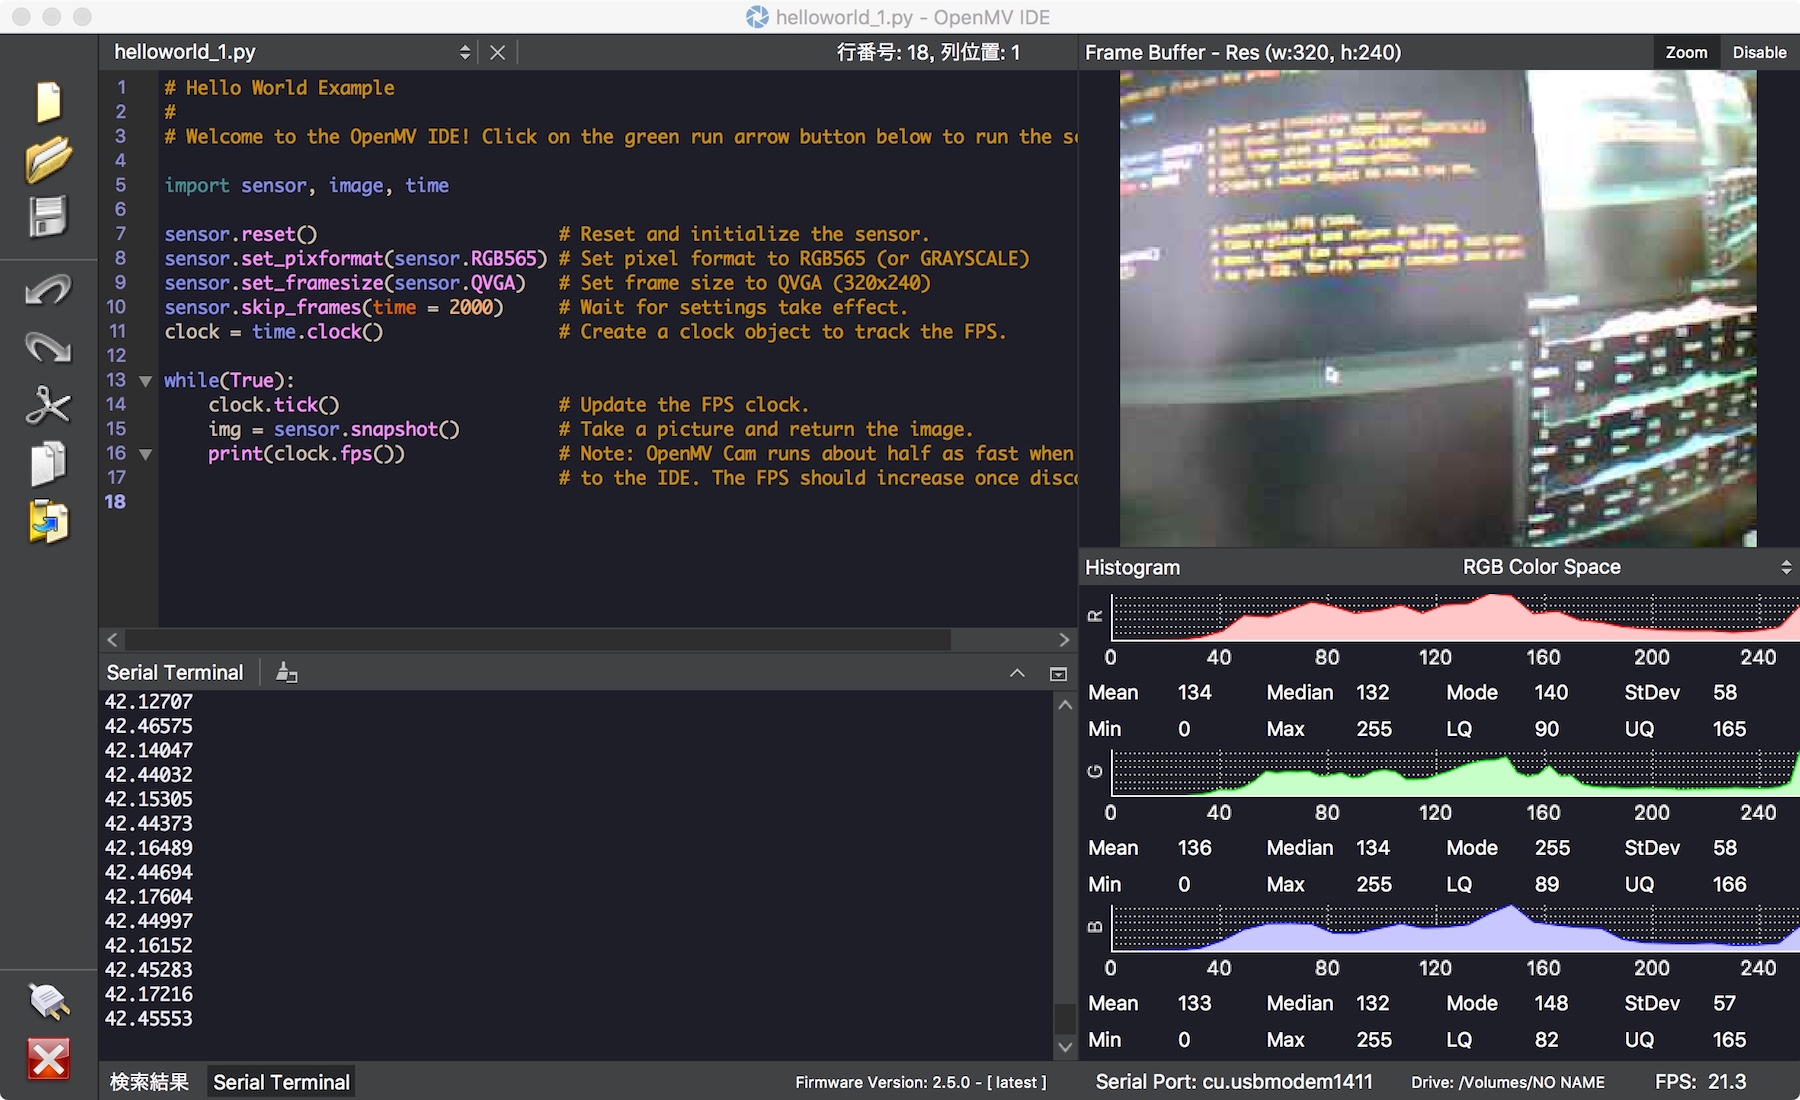Open the 検索結果 results tab
The height and width of the screenshot is (1100, 1800).
(x=149, y=1081)
